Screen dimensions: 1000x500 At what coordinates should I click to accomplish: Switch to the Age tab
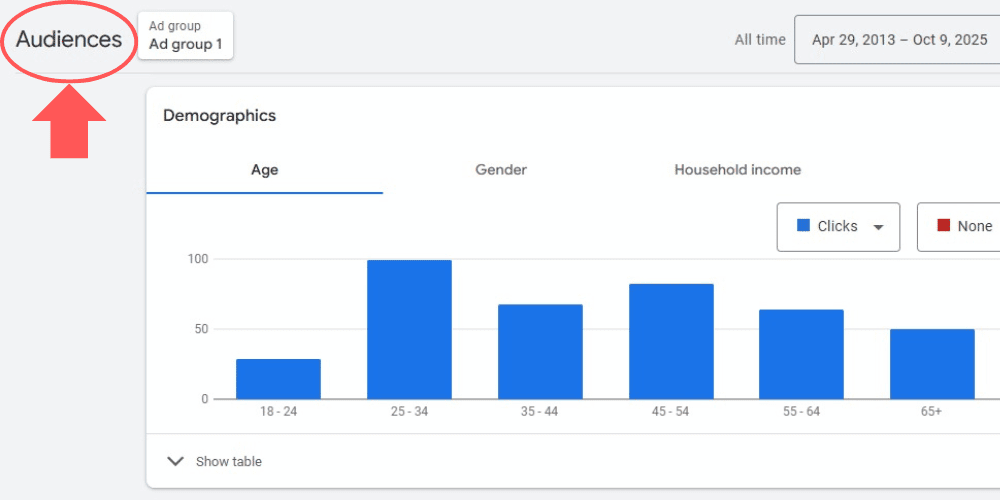(264, 170)
